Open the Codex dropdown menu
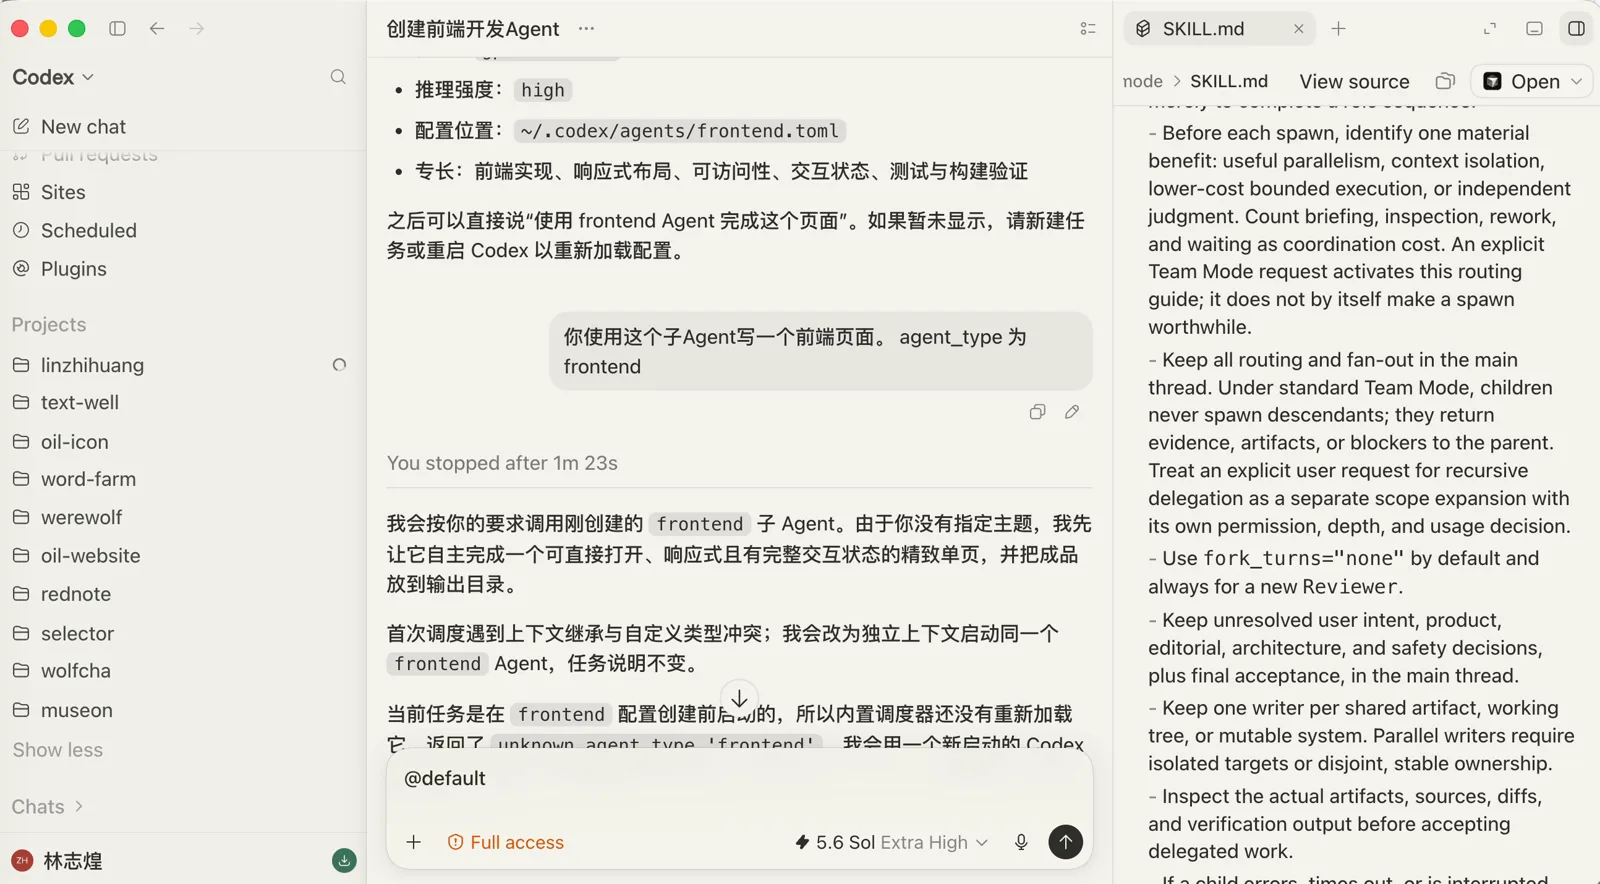Screen dimensions: 1600x884 tap(53, 77)
